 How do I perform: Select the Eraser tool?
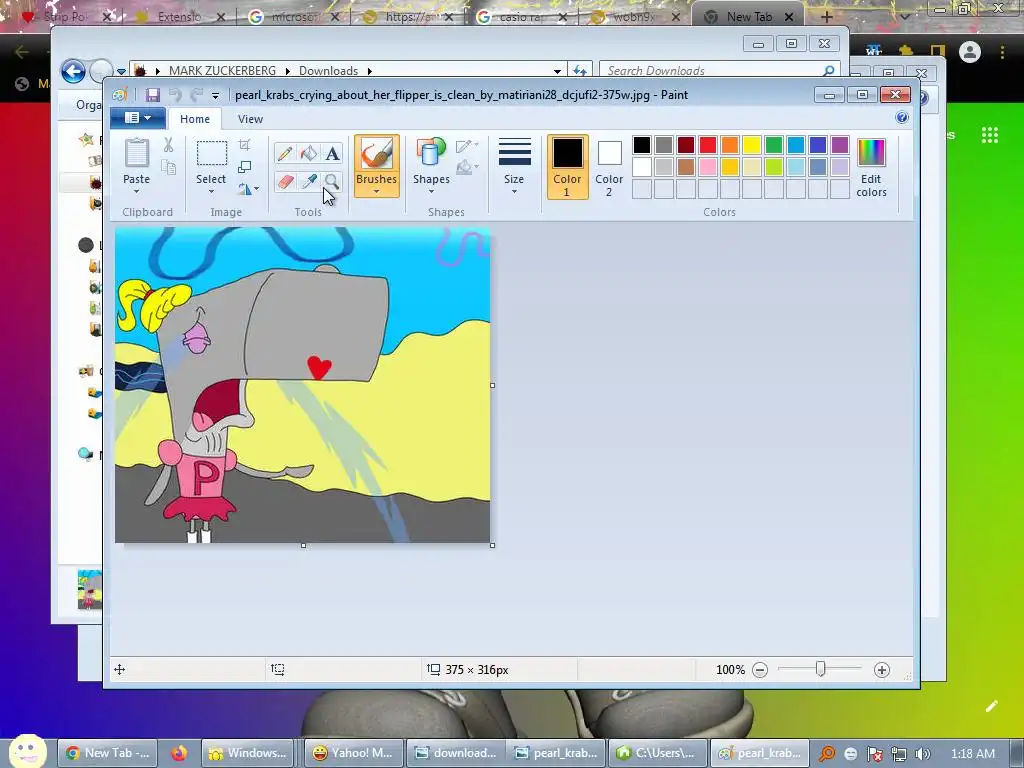[285, 181]
